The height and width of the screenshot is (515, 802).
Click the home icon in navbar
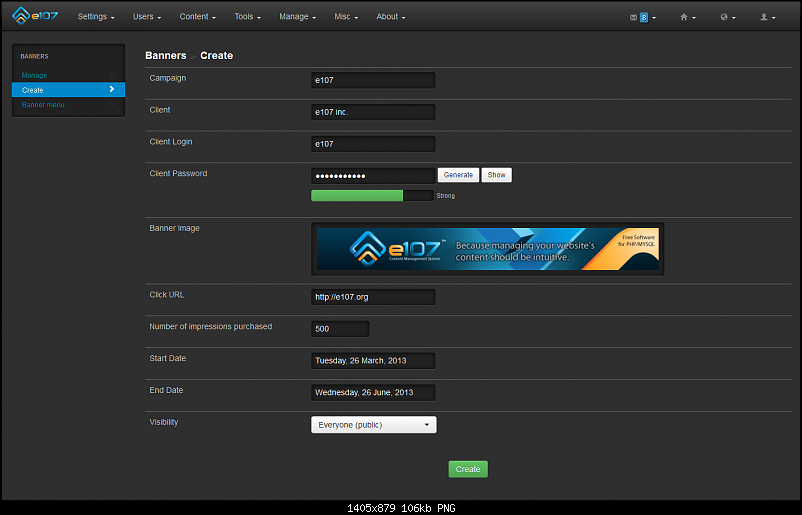tap(686, 17)
